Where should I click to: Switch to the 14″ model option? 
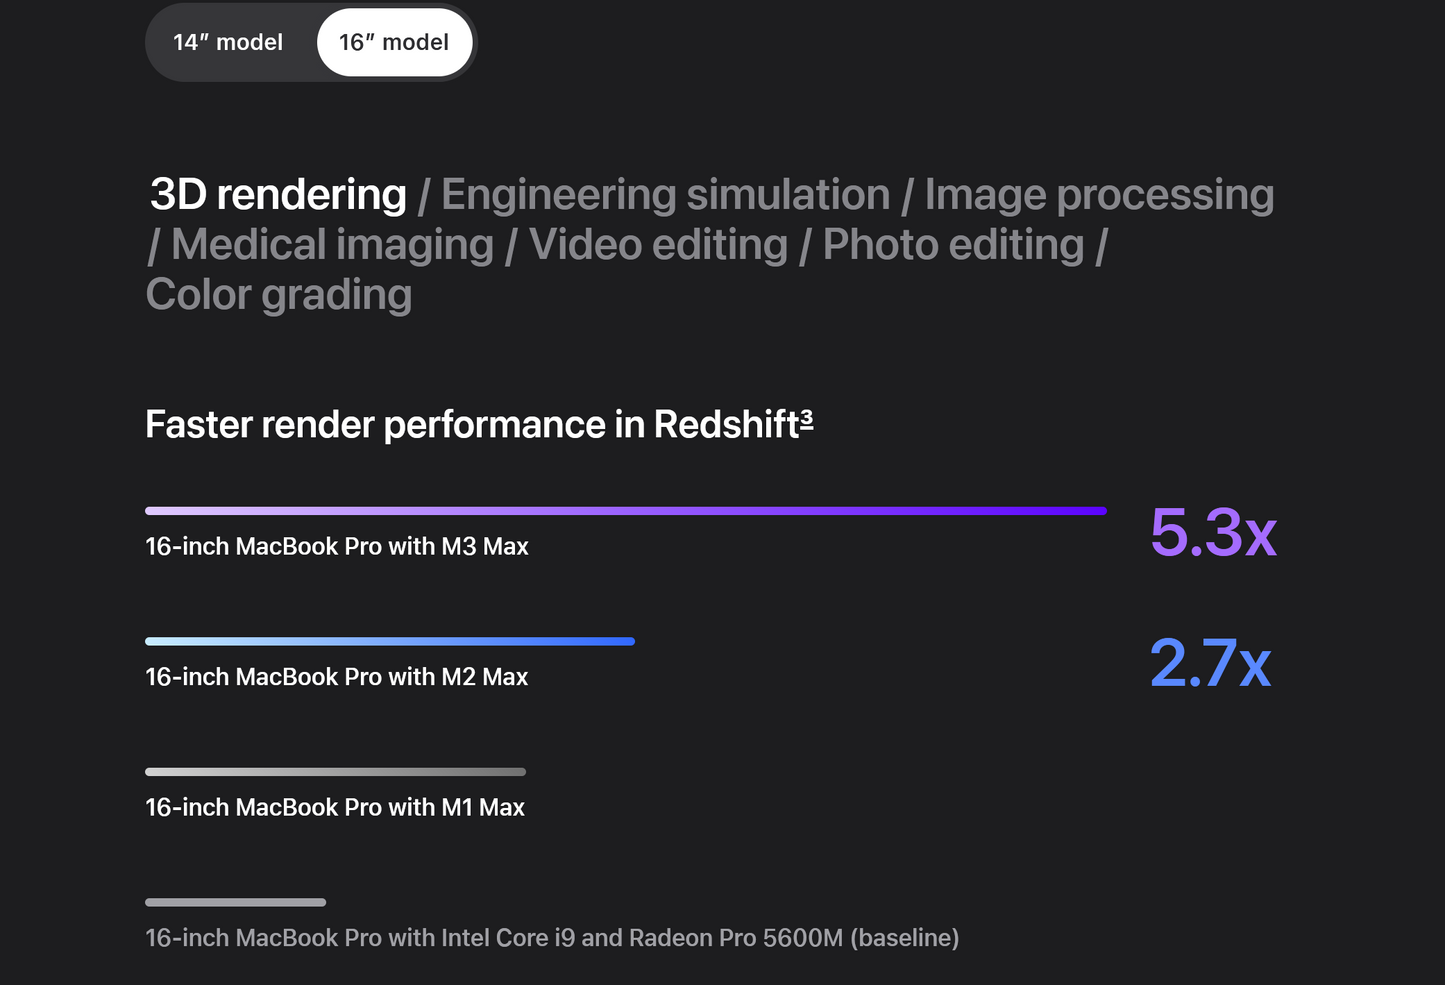(228, 43)
